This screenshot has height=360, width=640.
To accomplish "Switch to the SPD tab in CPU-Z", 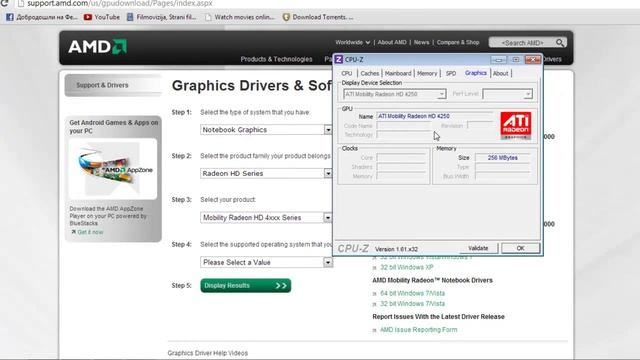I will click(x=451, y=73).
